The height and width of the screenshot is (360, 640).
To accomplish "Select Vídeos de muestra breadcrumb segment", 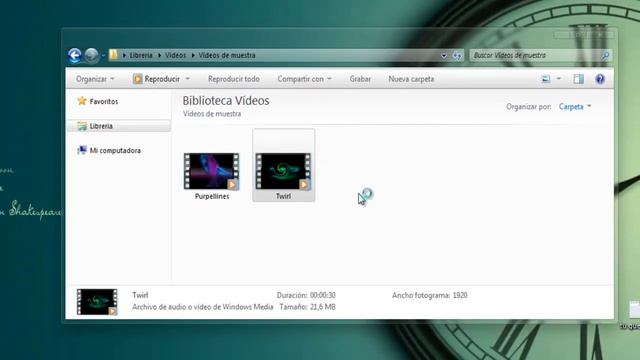I will 227,55.
